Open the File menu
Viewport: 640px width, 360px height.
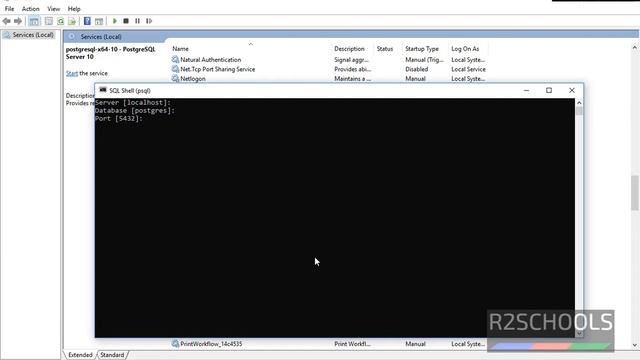9,9
